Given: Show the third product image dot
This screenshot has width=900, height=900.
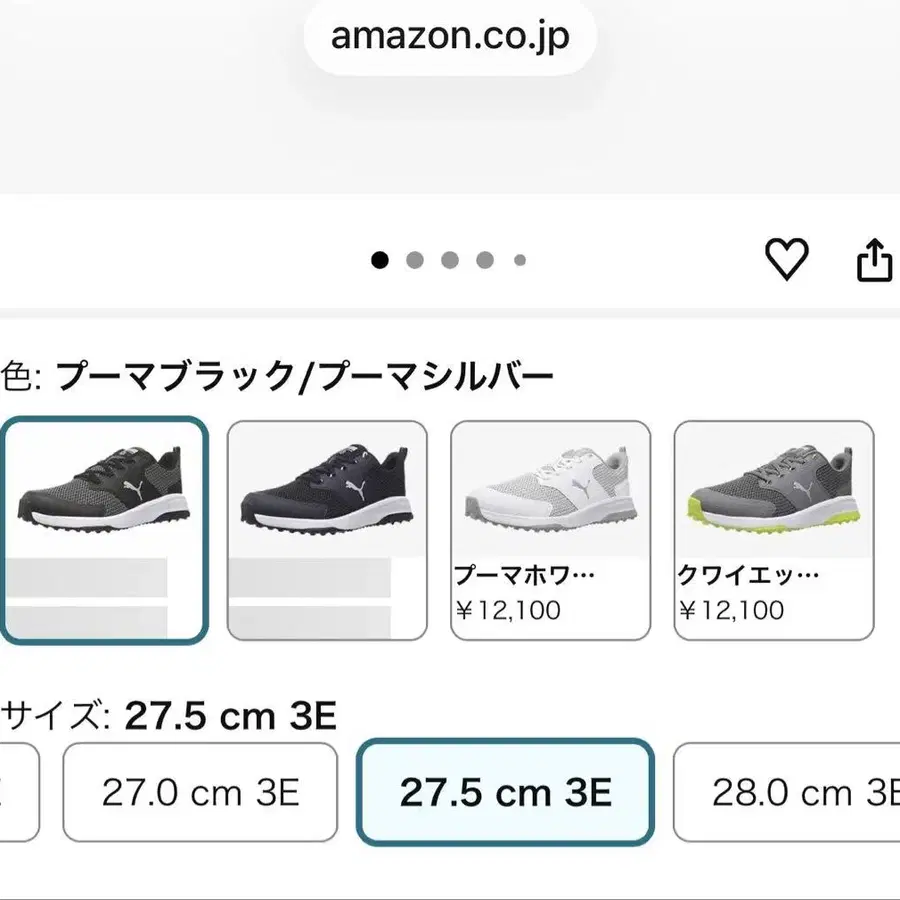Looking at the screenshot, I should coord(450,260).
